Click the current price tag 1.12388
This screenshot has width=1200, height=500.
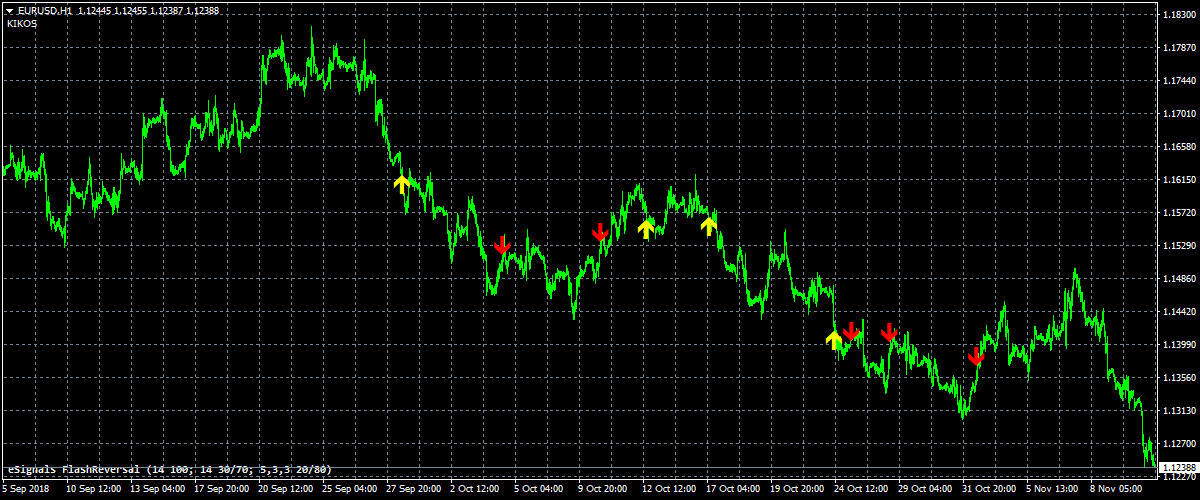(1180, 468)
